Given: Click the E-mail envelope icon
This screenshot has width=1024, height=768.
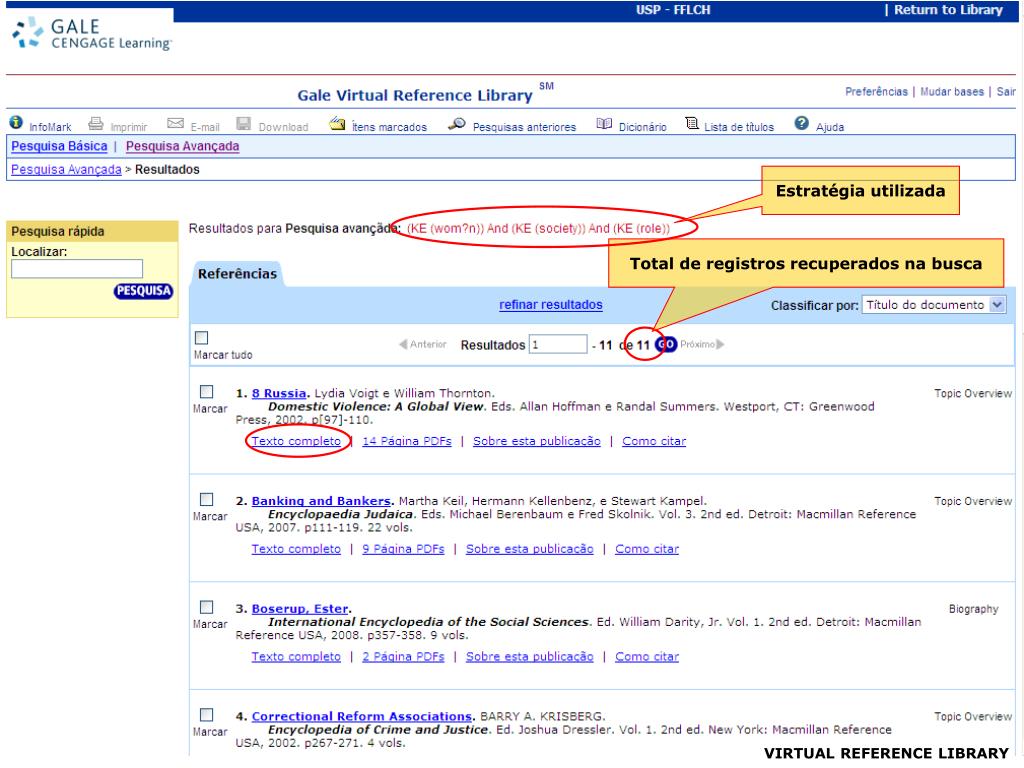Looking at the screenshot, I should click(175, 123).
